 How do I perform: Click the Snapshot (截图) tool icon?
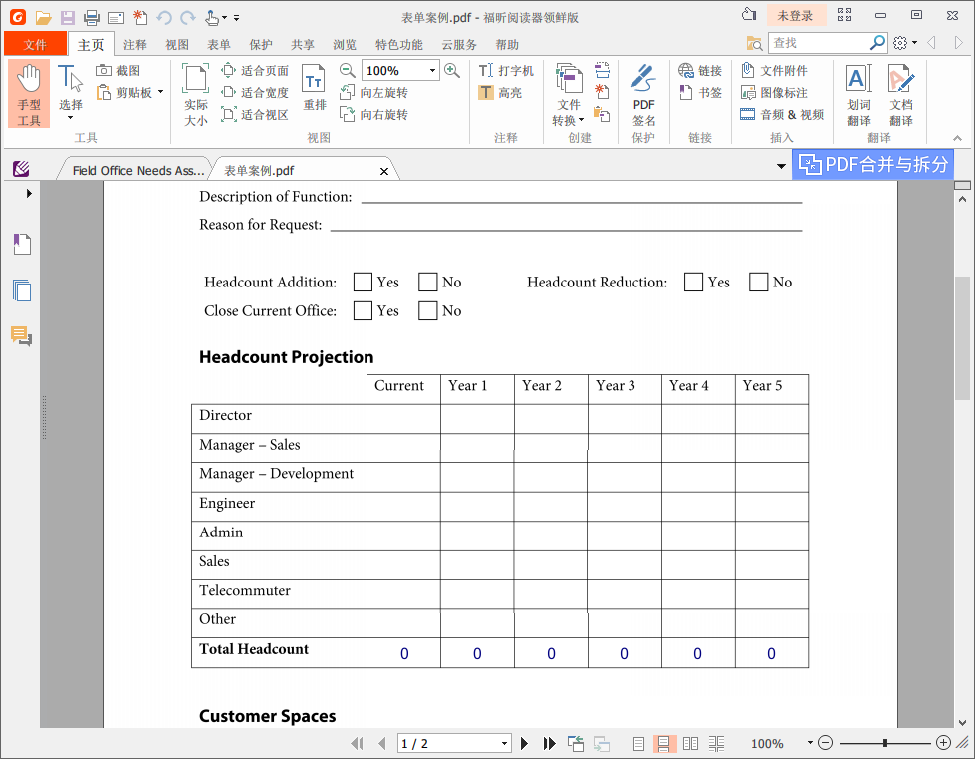(105, 71)
